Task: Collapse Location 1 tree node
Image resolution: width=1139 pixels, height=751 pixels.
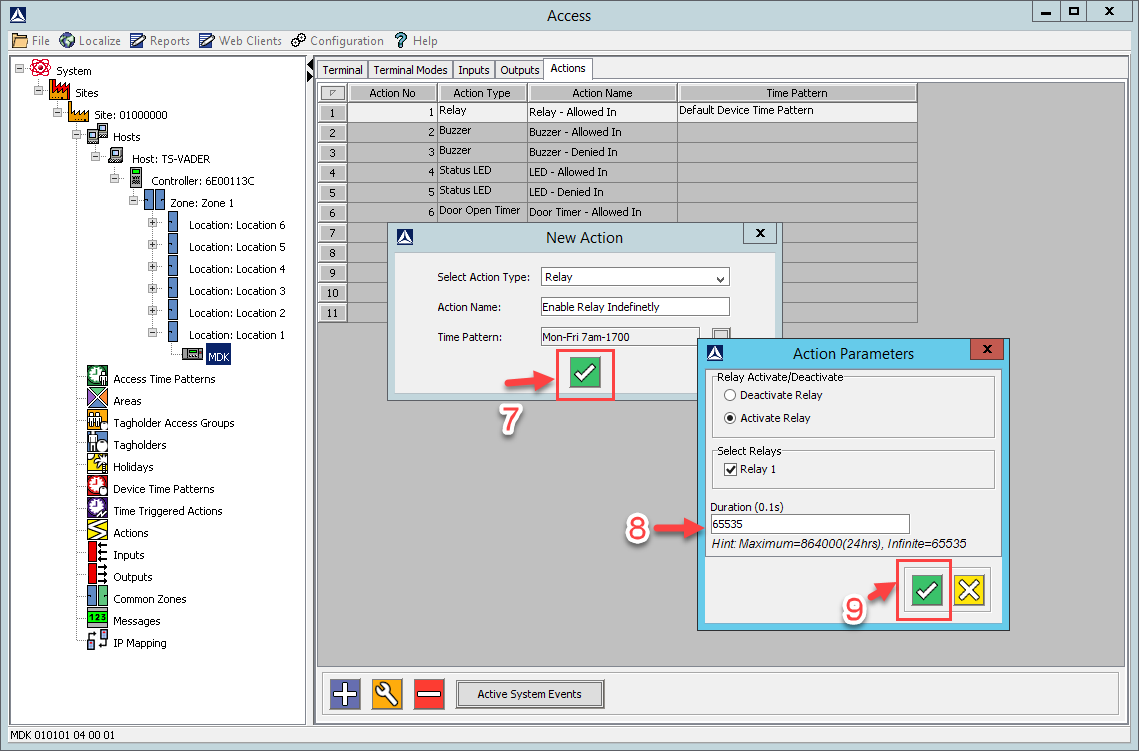Action: point(153,333)
